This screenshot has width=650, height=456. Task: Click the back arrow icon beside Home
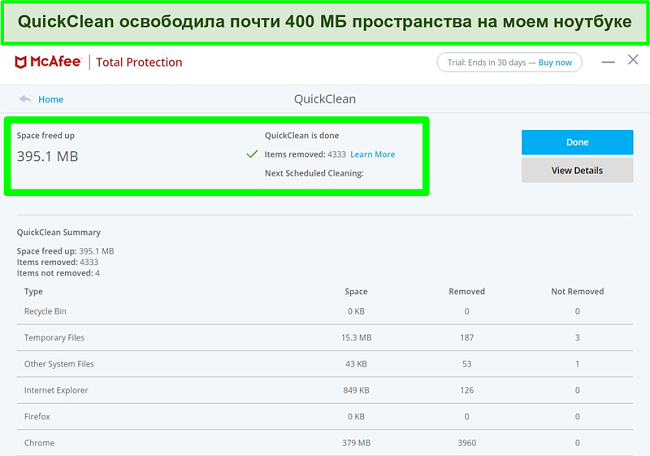coord(25,99)
